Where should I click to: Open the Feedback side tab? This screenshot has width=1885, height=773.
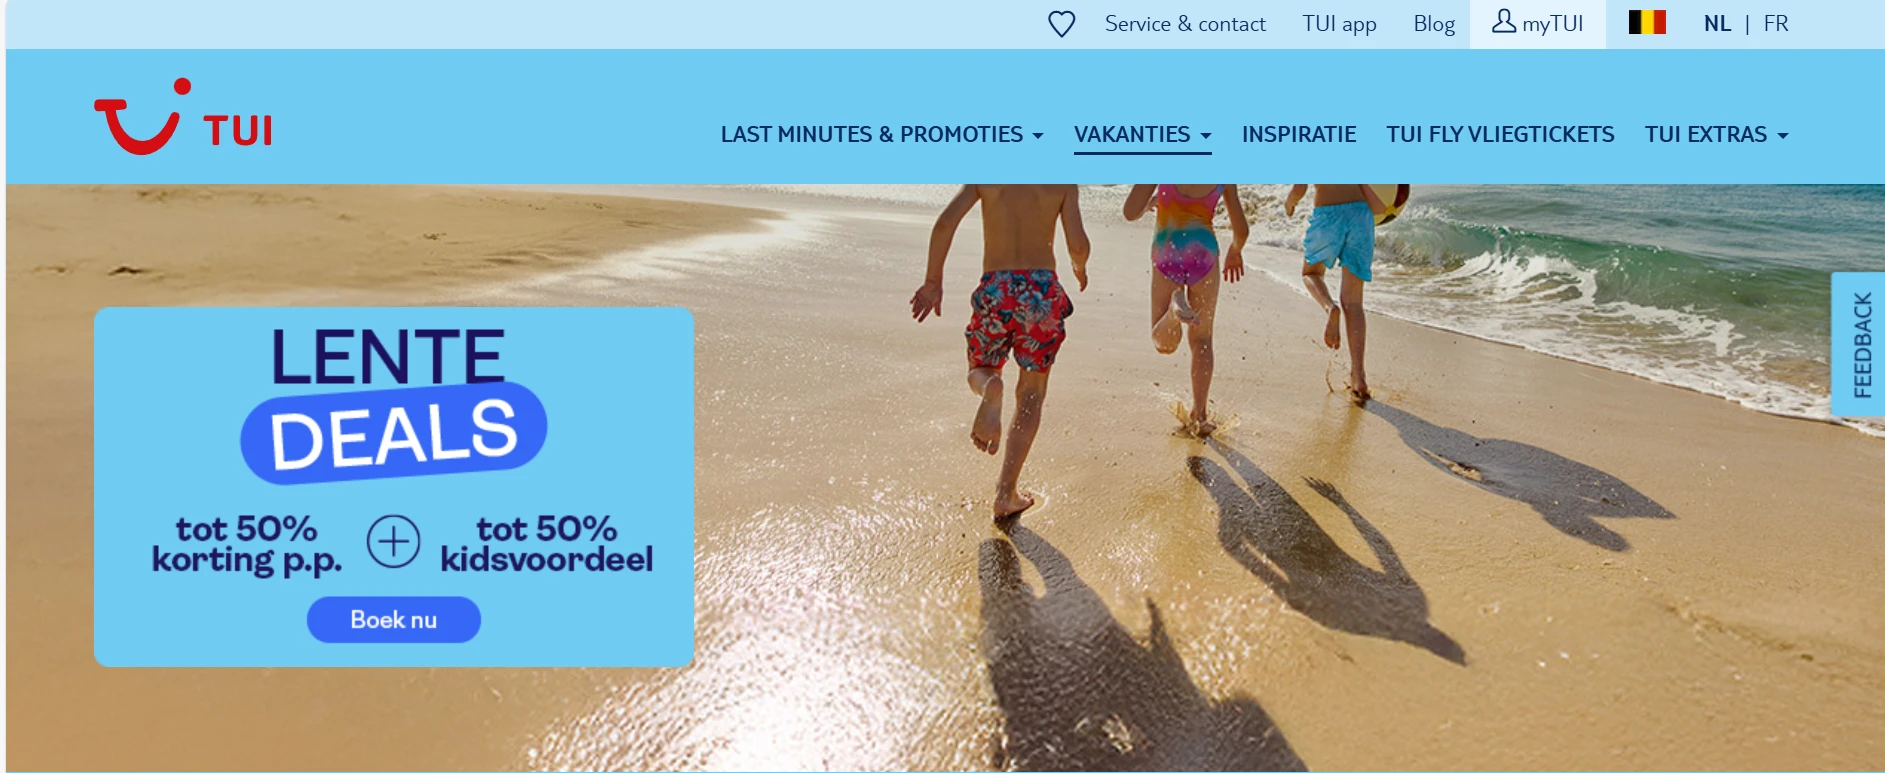(x=1859, y=344)
